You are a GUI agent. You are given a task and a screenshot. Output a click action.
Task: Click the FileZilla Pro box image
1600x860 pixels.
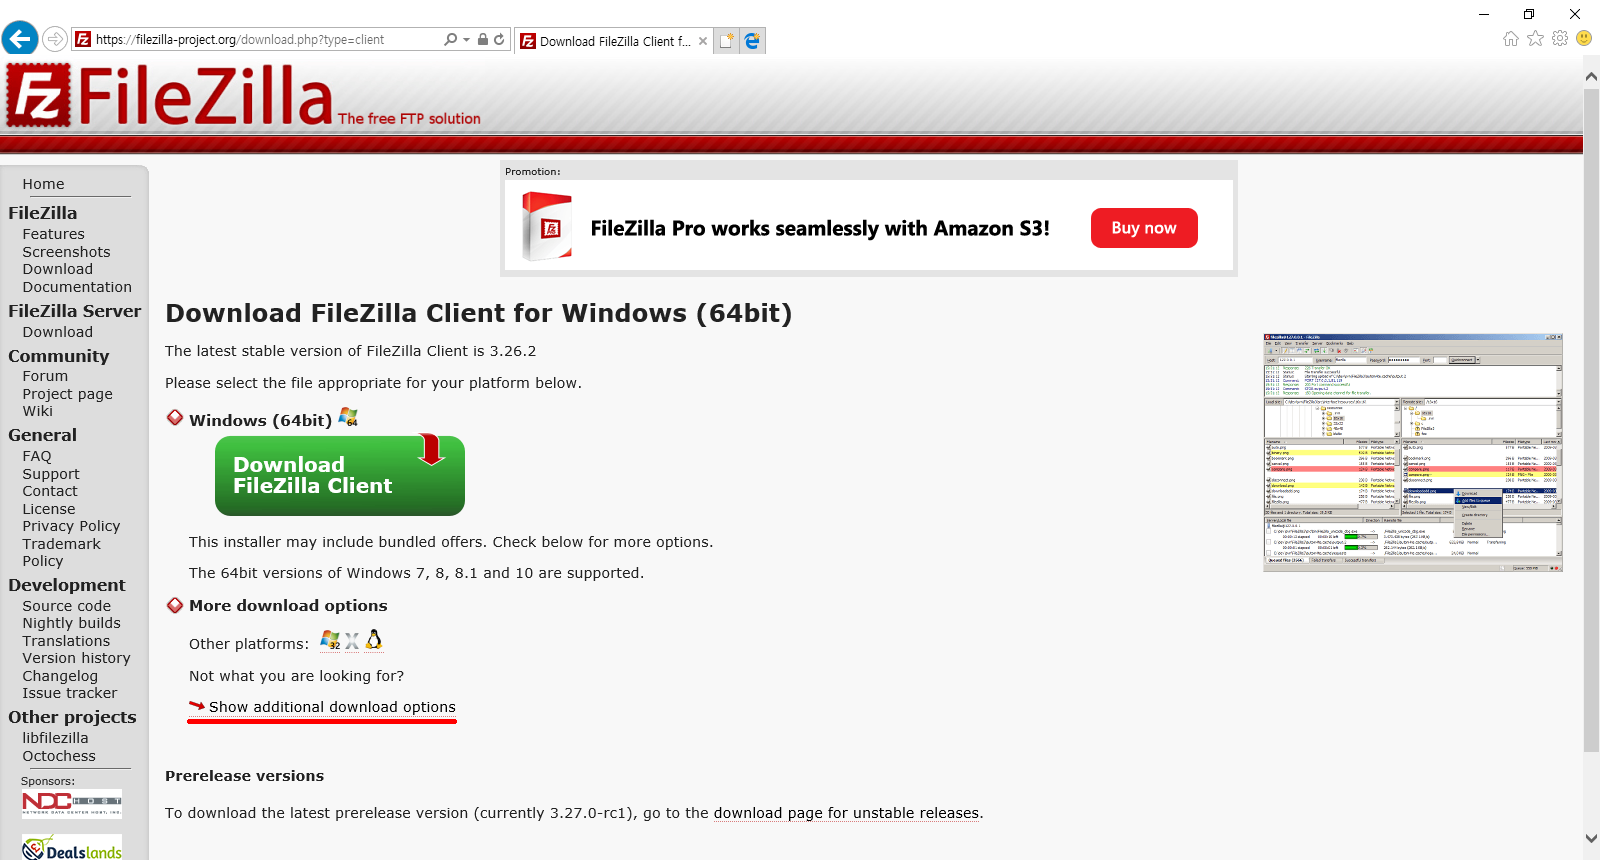pyautogui.click(x=547, y=226)
